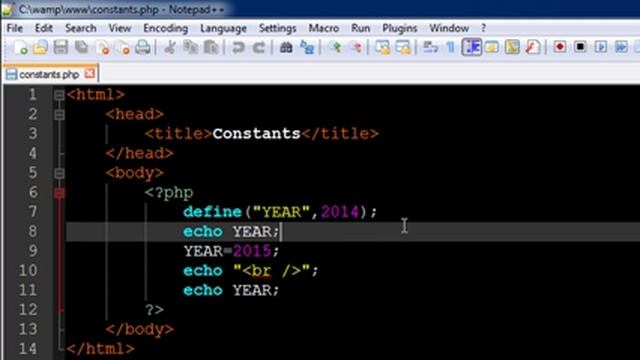Show the Document Map icon
Image resolution: width=640 pixels, height=360 pixels.
click(512, 47)
